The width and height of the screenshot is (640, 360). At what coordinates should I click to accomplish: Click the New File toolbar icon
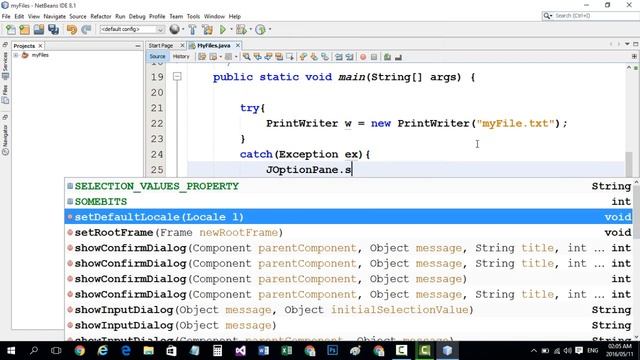tap(11, 29)
